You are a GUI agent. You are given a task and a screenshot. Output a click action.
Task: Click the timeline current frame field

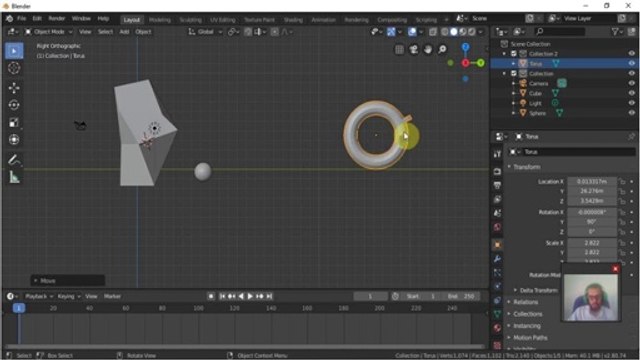(x=370, y=296)
